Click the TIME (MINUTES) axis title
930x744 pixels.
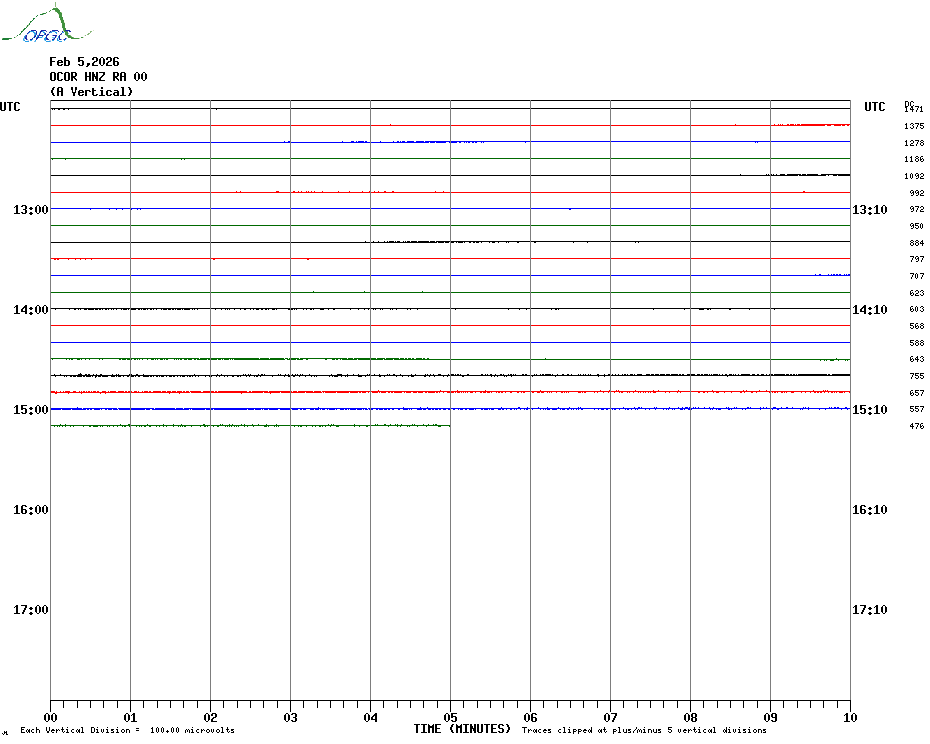462,729
